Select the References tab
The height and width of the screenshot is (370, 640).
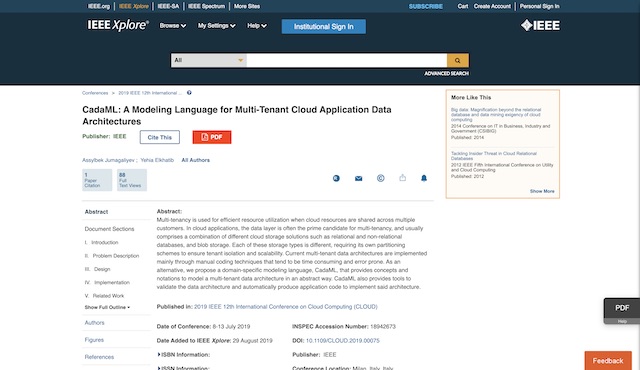[x=99, y=357]
